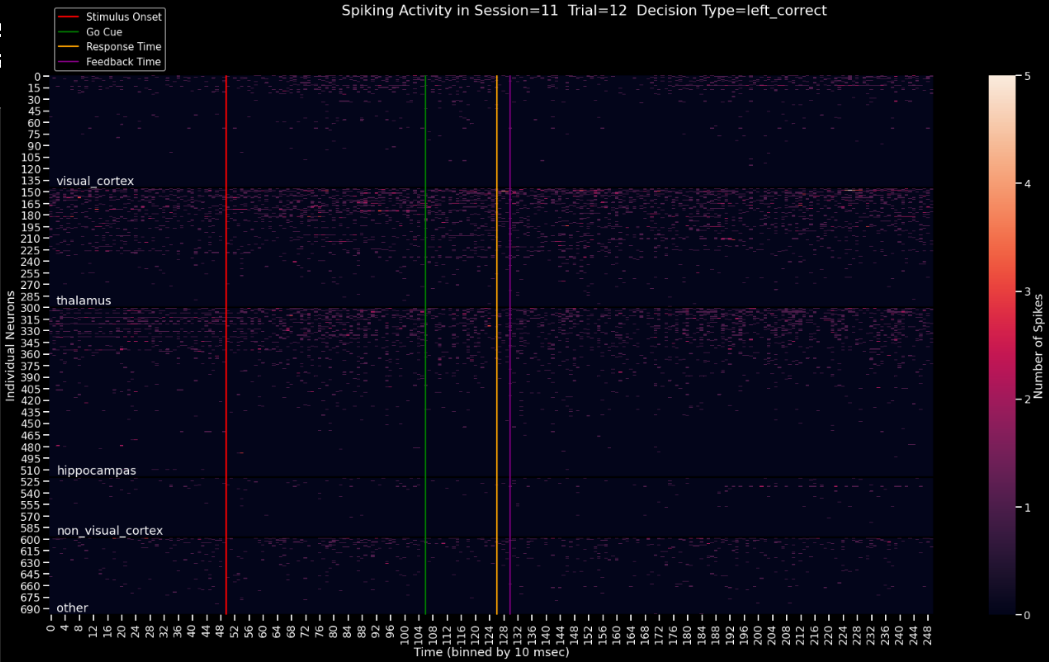
Task: Click the visual_cortex region label
Action: click(95, 181)
